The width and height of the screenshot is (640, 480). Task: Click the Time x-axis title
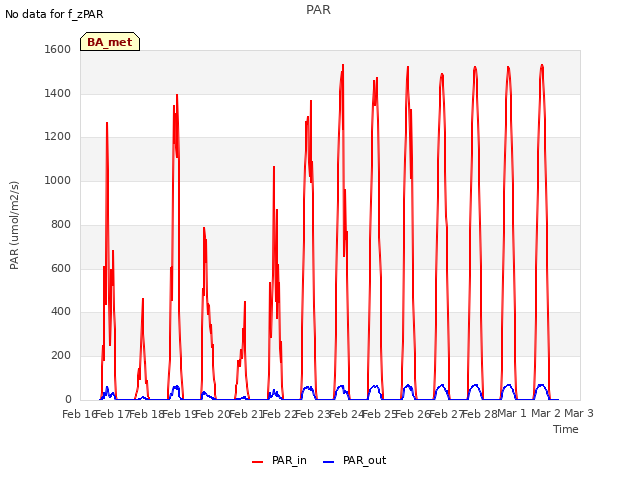pyautogui.click(x=566, y=429)
